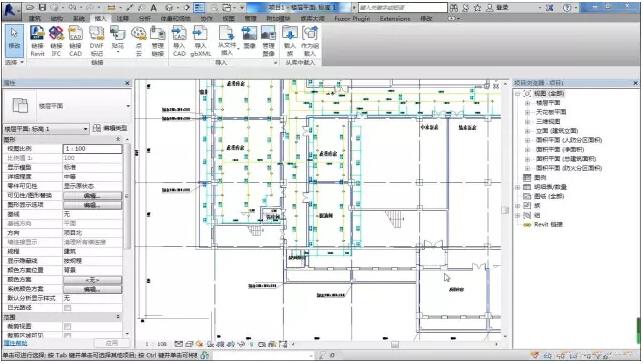
Task: Open Manage Links (管理链接)
Action: coord(158,41)
